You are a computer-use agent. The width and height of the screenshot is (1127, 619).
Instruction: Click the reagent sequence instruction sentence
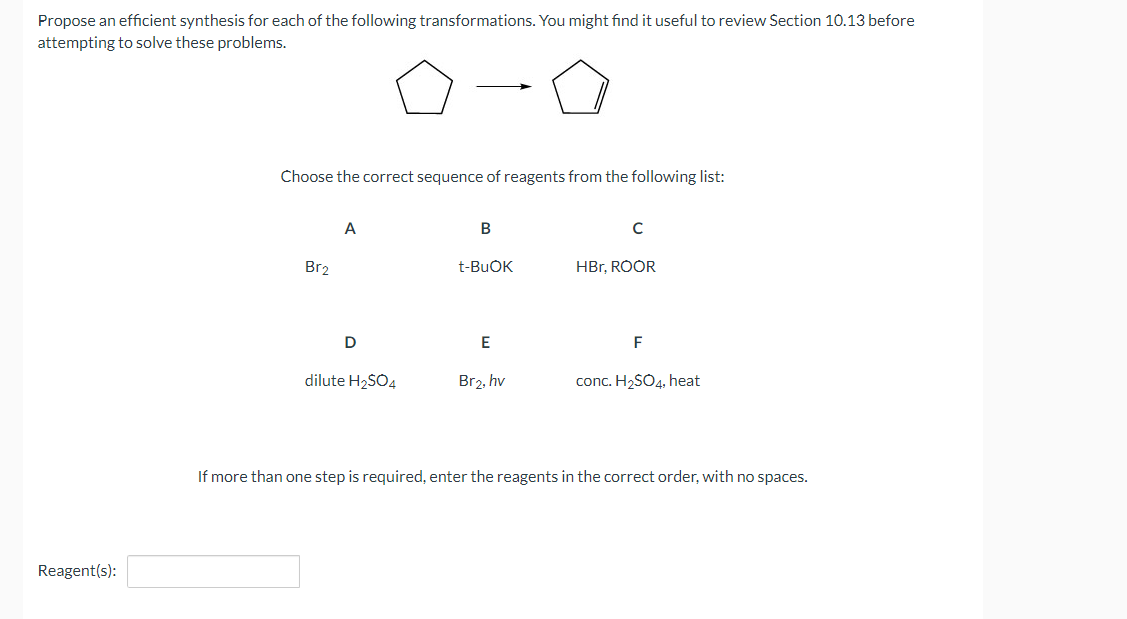coord(502,476)
